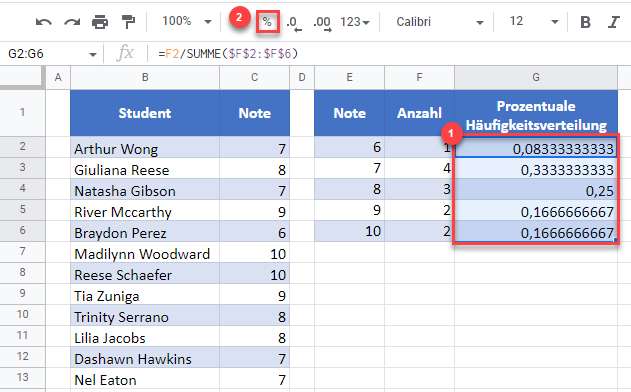The height and width of the screenshot is (392, 631).
Task: Click the Student header cell
Action: point(145,113)
